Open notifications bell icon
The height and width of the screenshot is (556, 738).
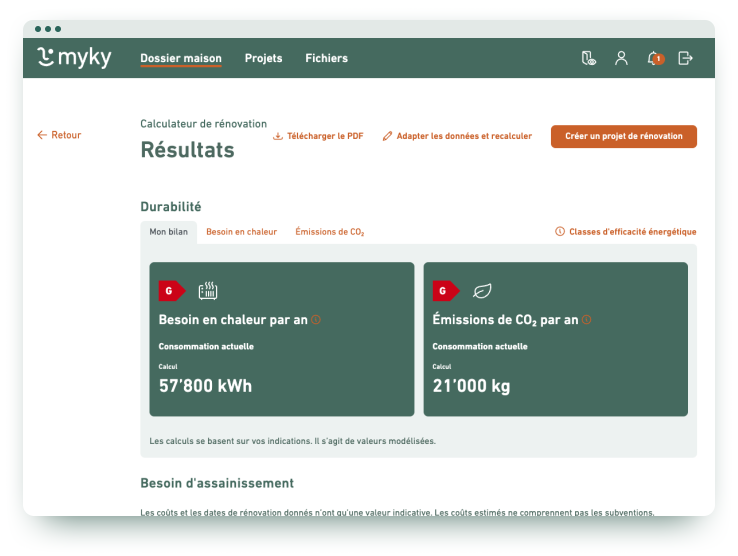point(655,58)
